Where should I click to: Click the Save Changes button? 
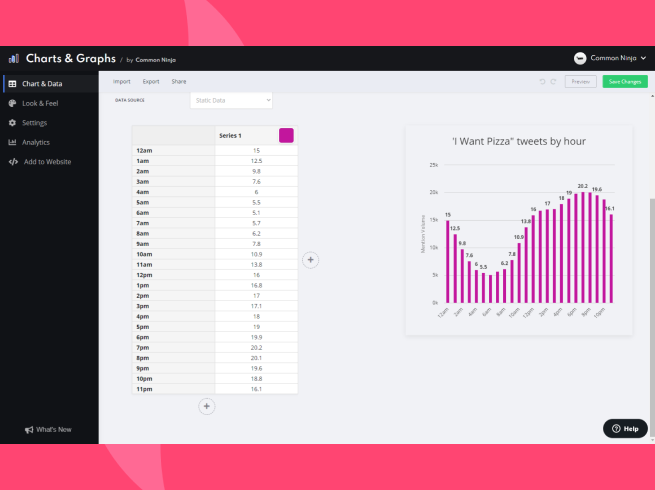(625, 82)
